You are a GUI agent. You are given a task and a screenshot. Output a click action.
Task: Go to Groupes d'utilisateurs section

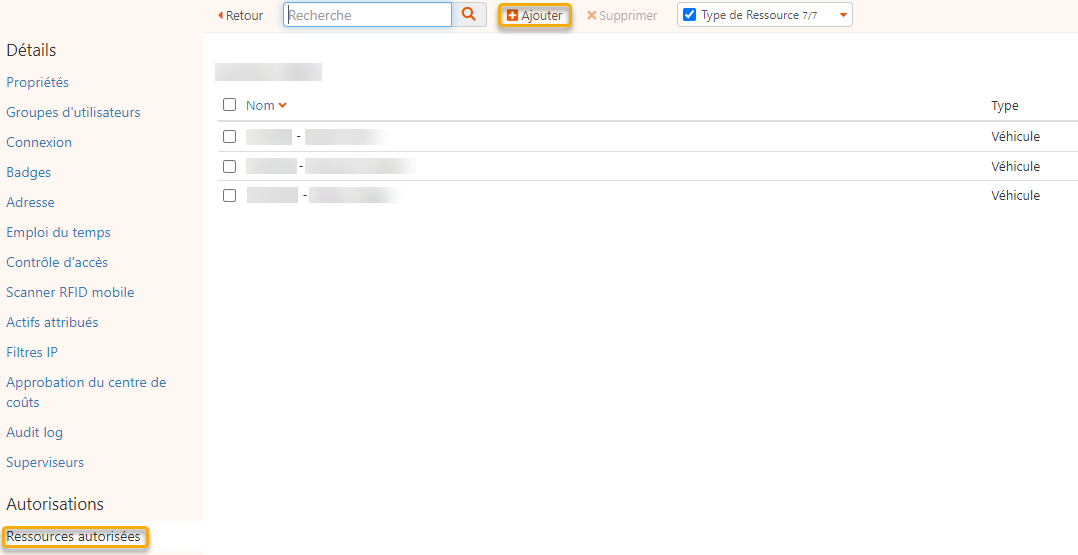point(73,112)
